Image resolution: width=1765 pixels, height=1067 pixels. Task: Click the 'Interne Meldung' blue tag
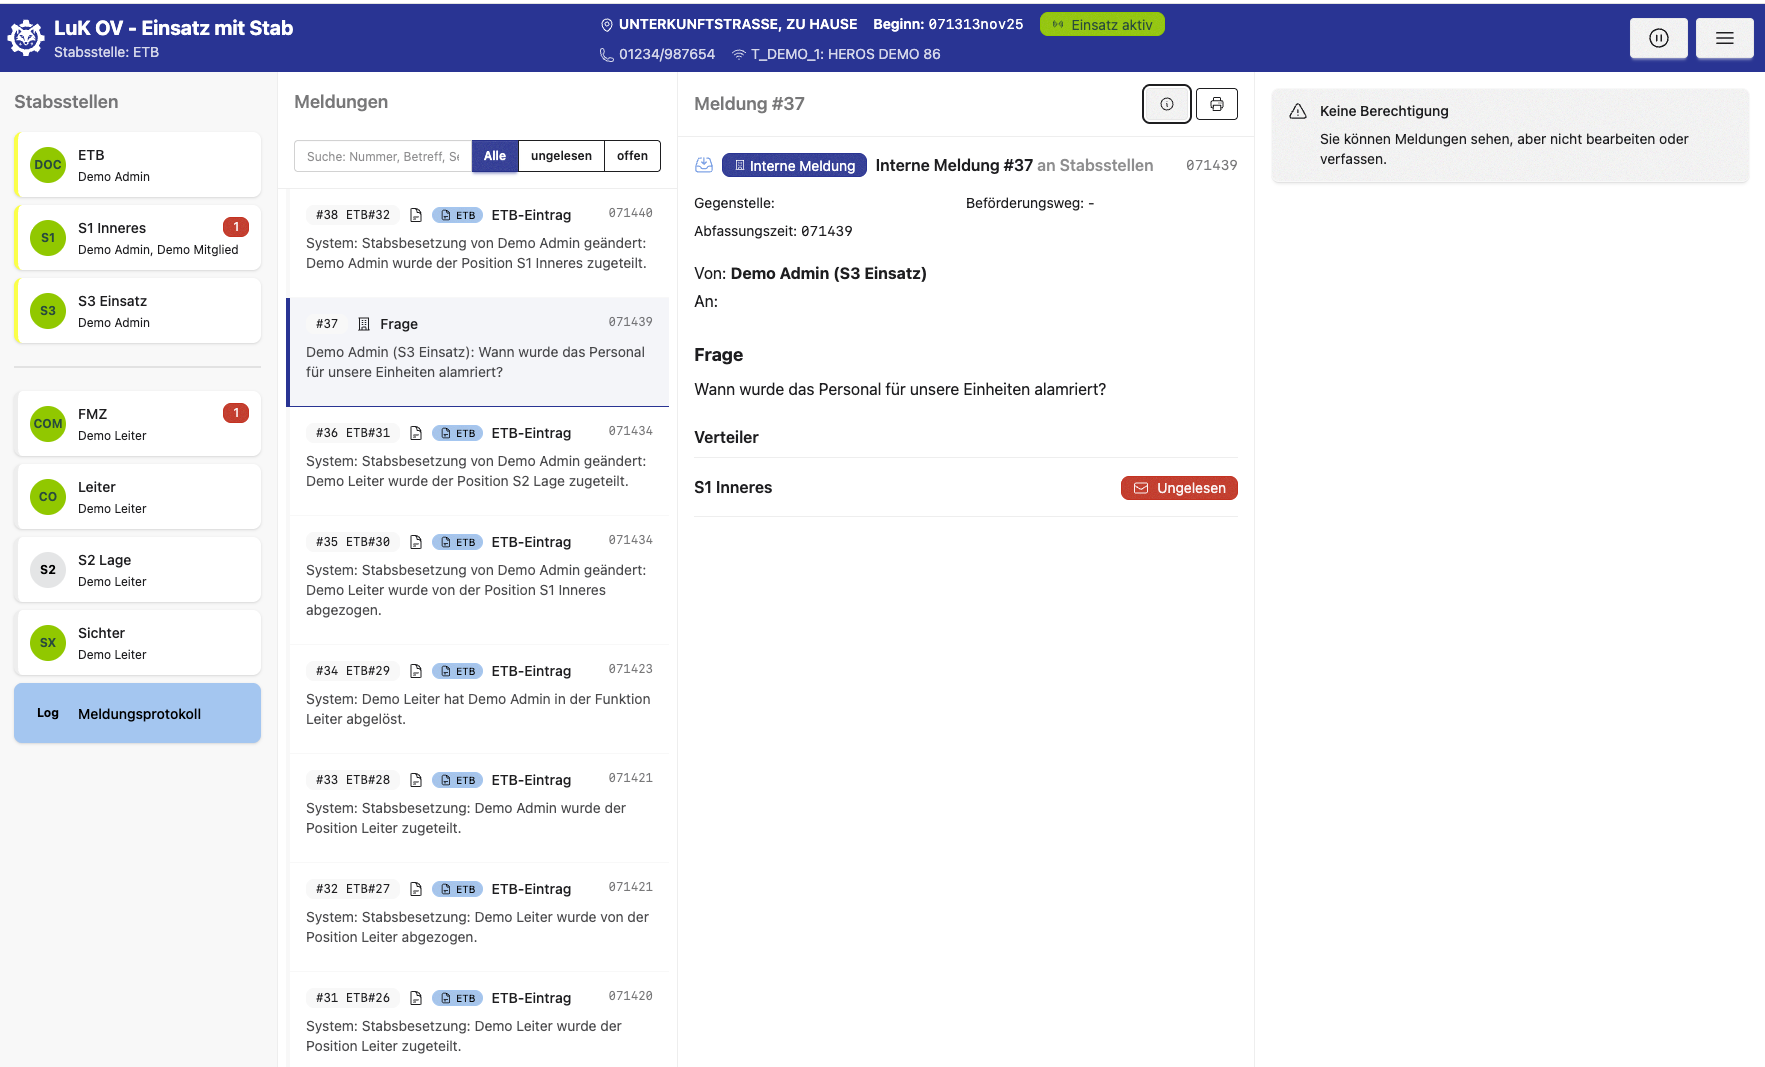tap(794, 166)
